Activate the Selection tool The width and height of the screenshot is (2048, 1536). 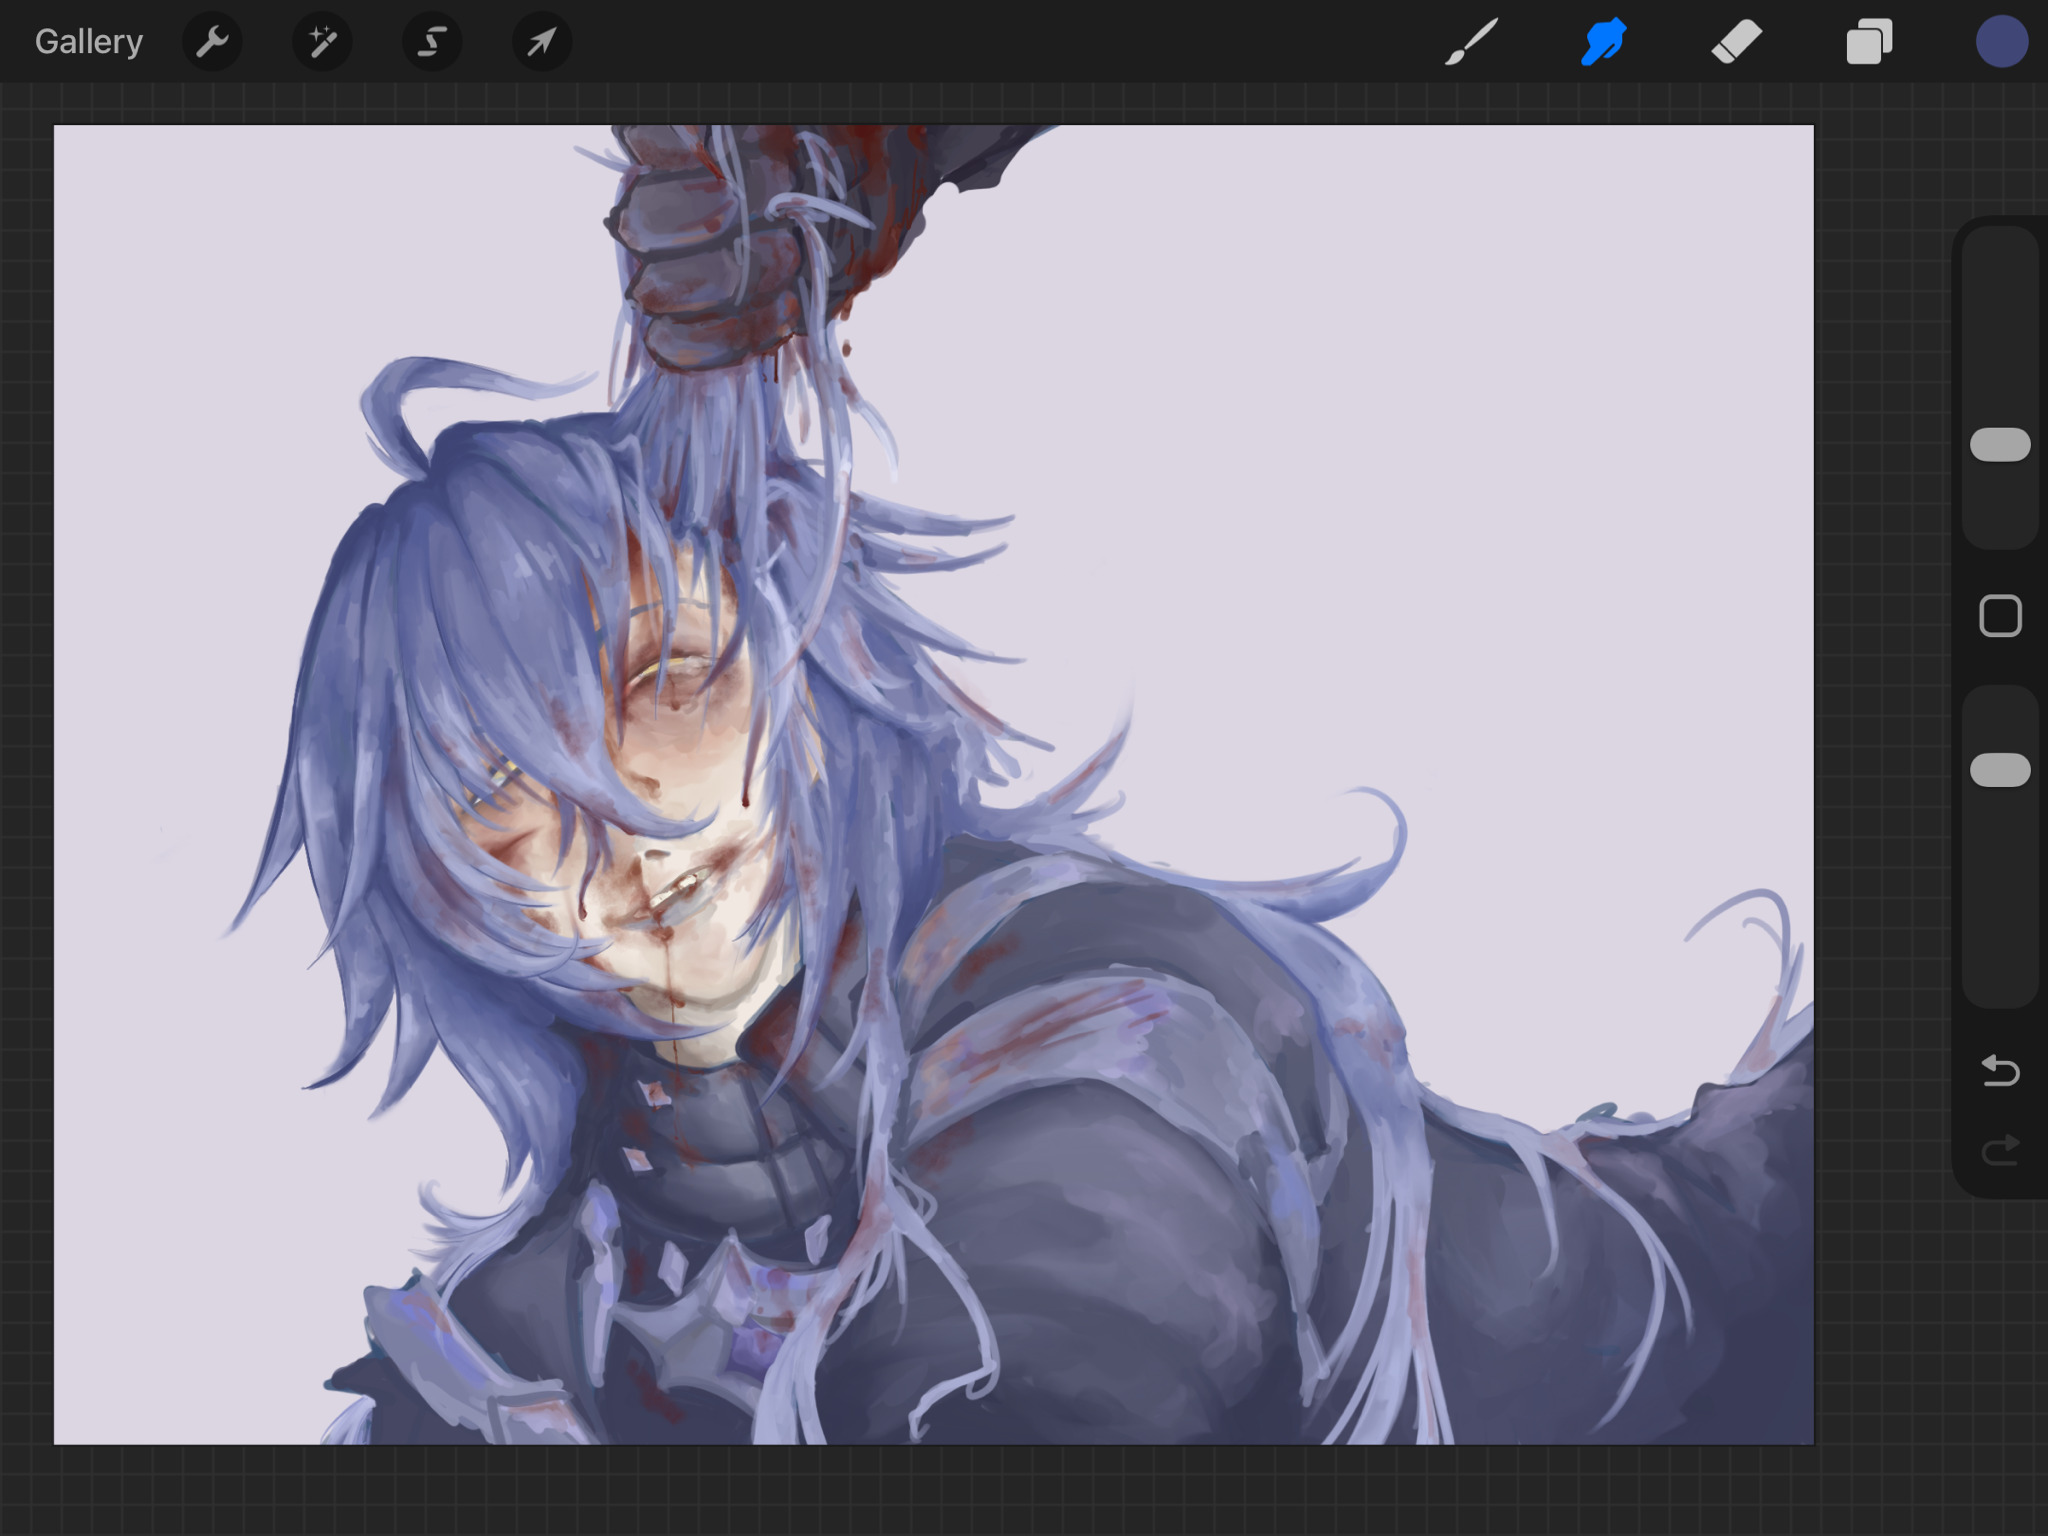point(432,42)
